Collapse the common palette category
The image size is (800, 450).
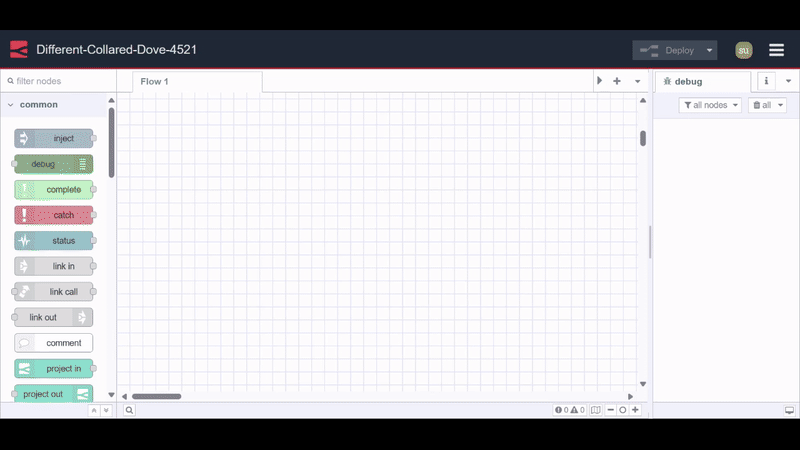pyautogui.click(x=54, y=105)
